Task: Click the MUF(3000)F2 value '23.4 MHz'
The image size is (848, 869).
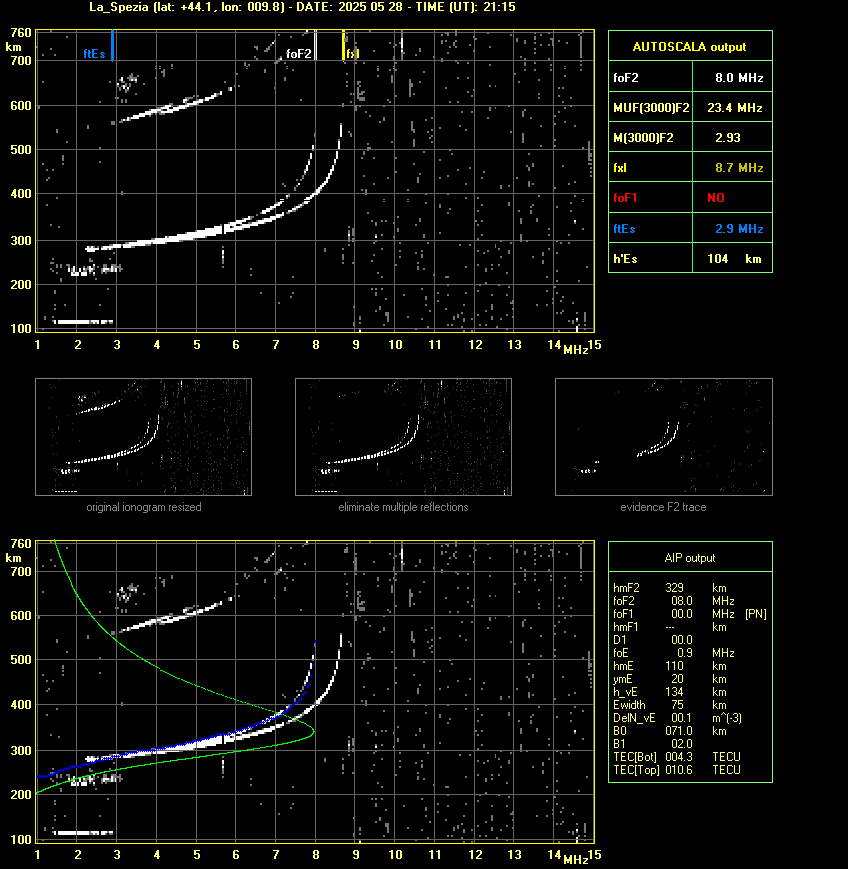Action: (735, 108)
